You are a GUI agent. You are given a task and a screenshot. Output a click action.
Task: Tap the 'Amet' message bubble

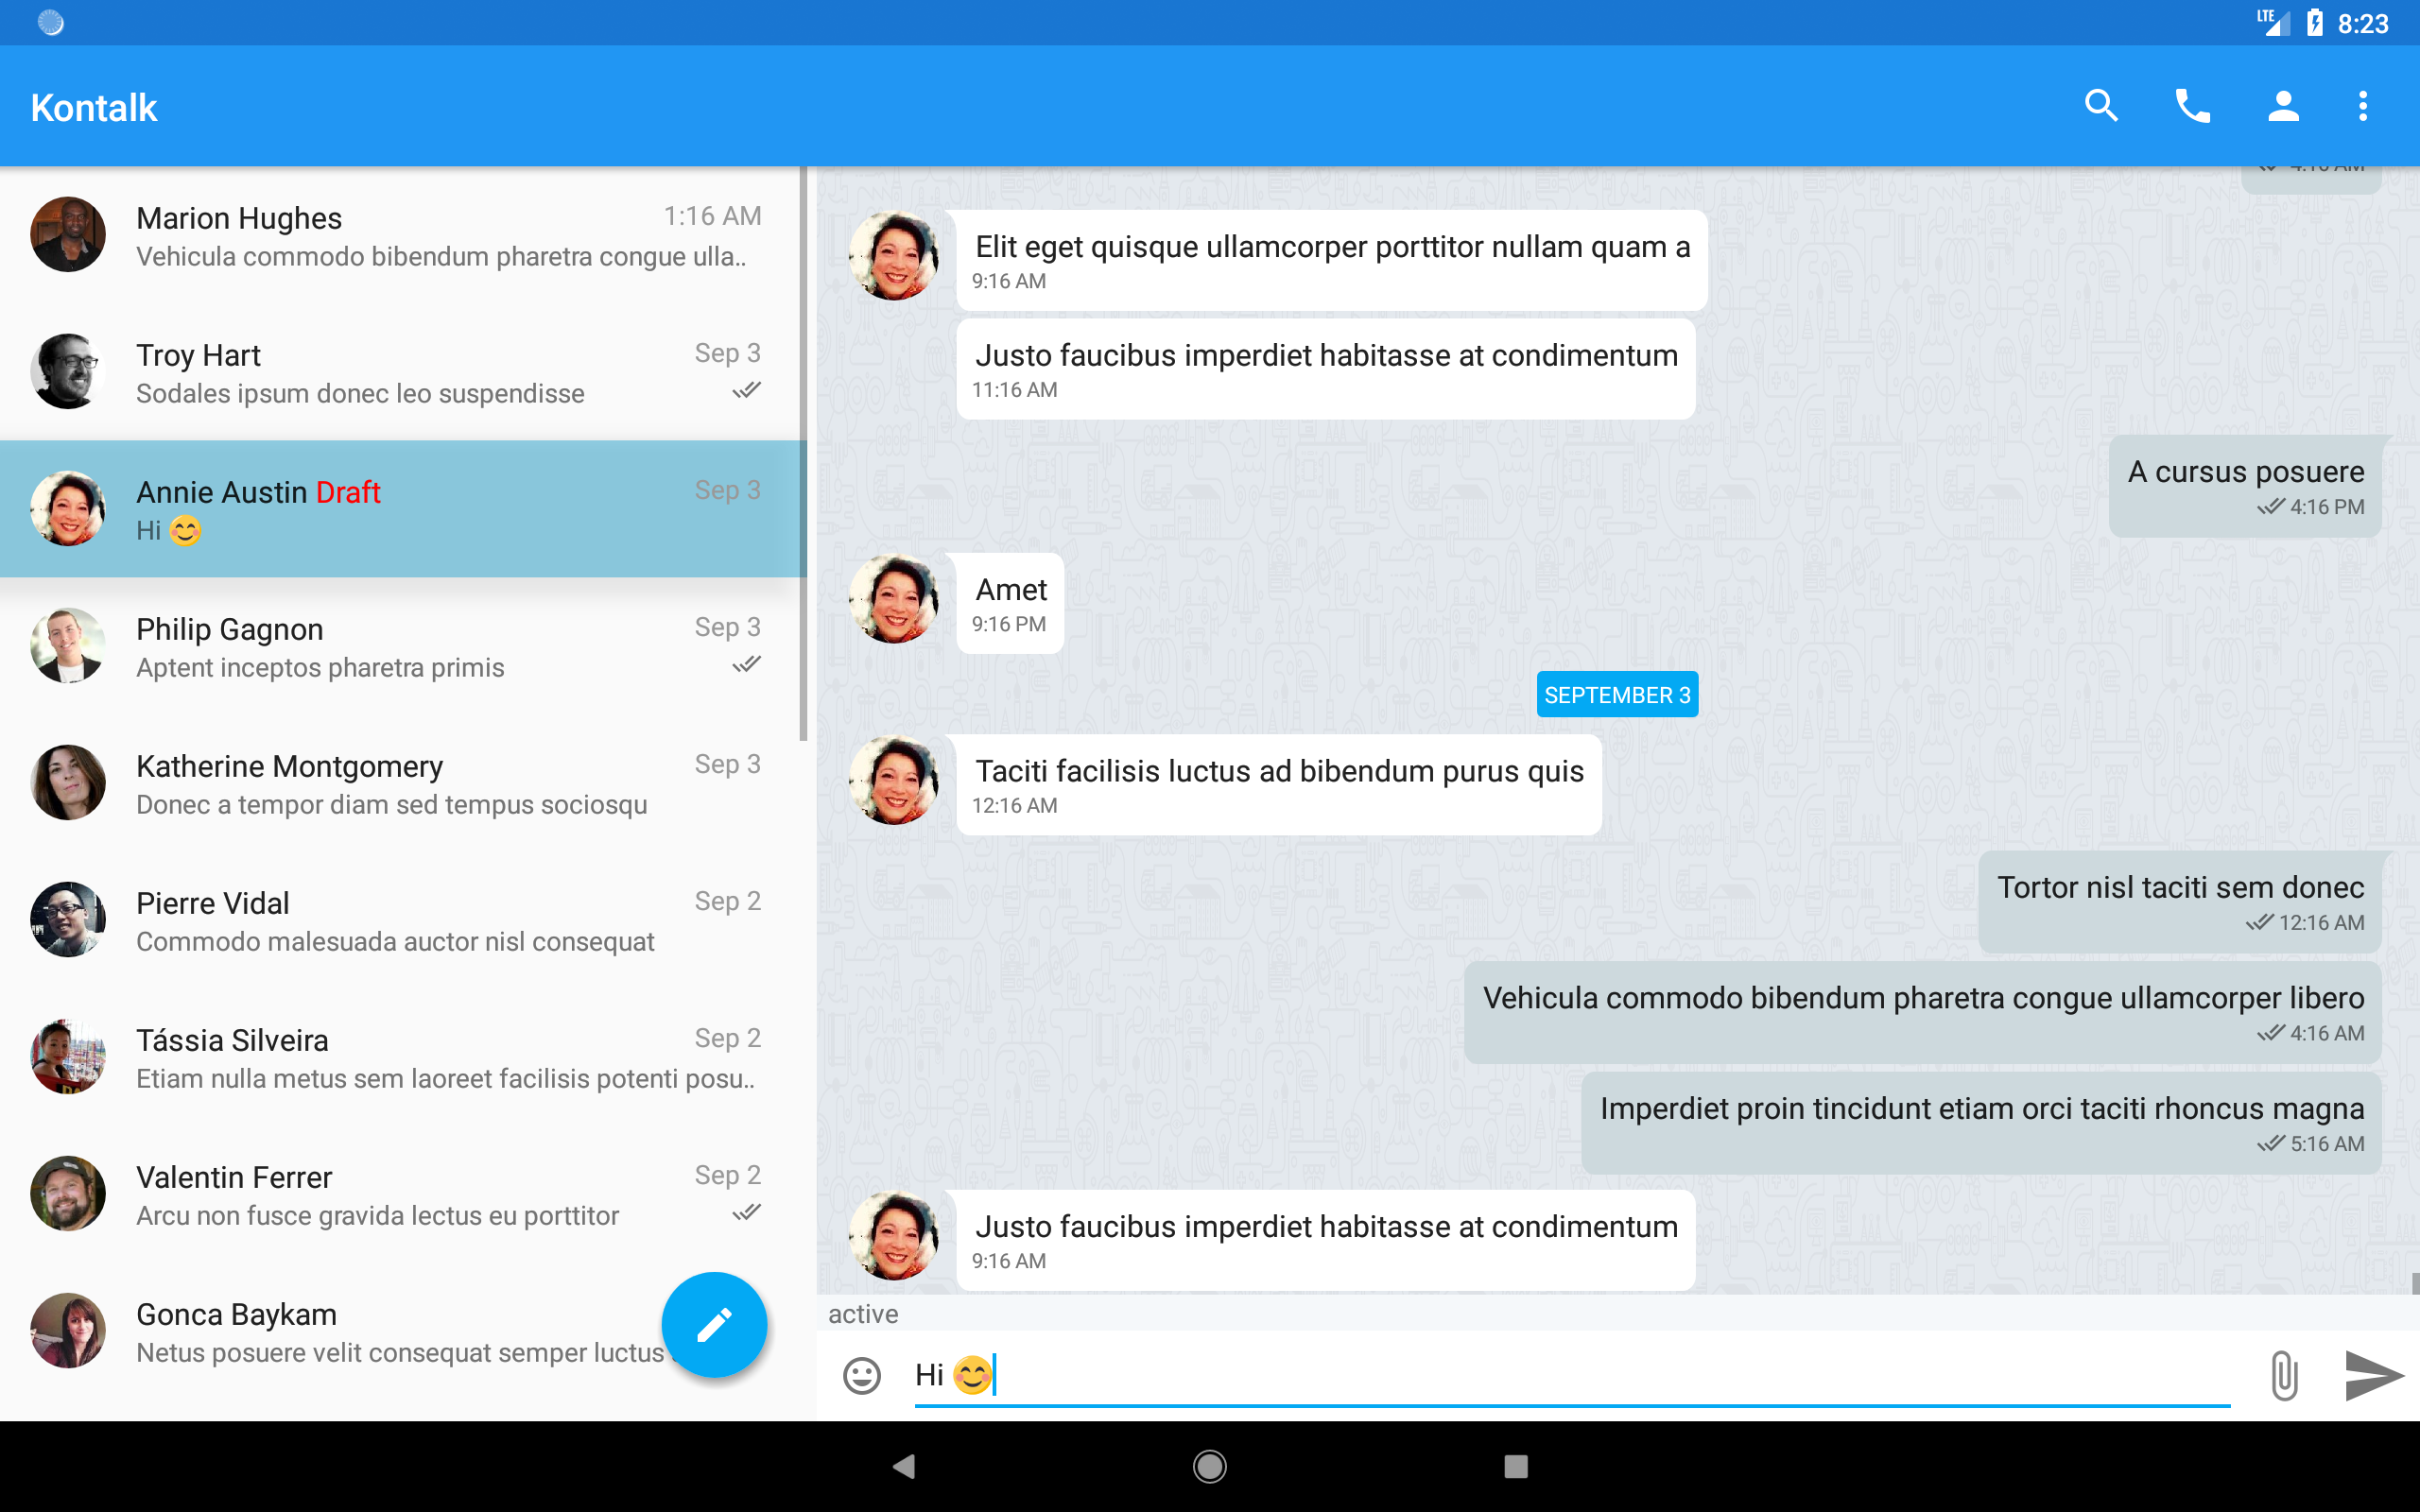point(1010,604)
